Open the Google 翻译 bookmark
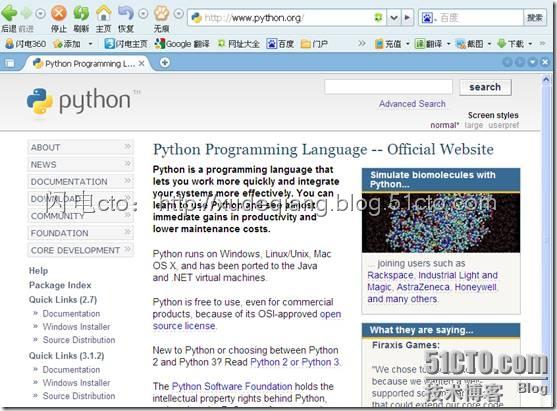The height and width of the screenshot is (411, 557). [x=182, y=44]
